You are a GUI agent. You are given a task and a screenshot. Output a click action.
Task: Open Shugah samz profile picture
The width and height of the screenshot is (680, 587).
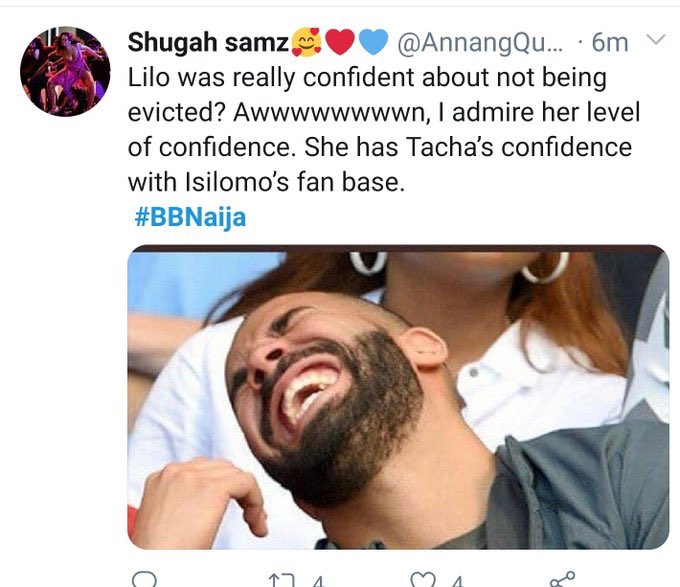(x=65, y=71)
